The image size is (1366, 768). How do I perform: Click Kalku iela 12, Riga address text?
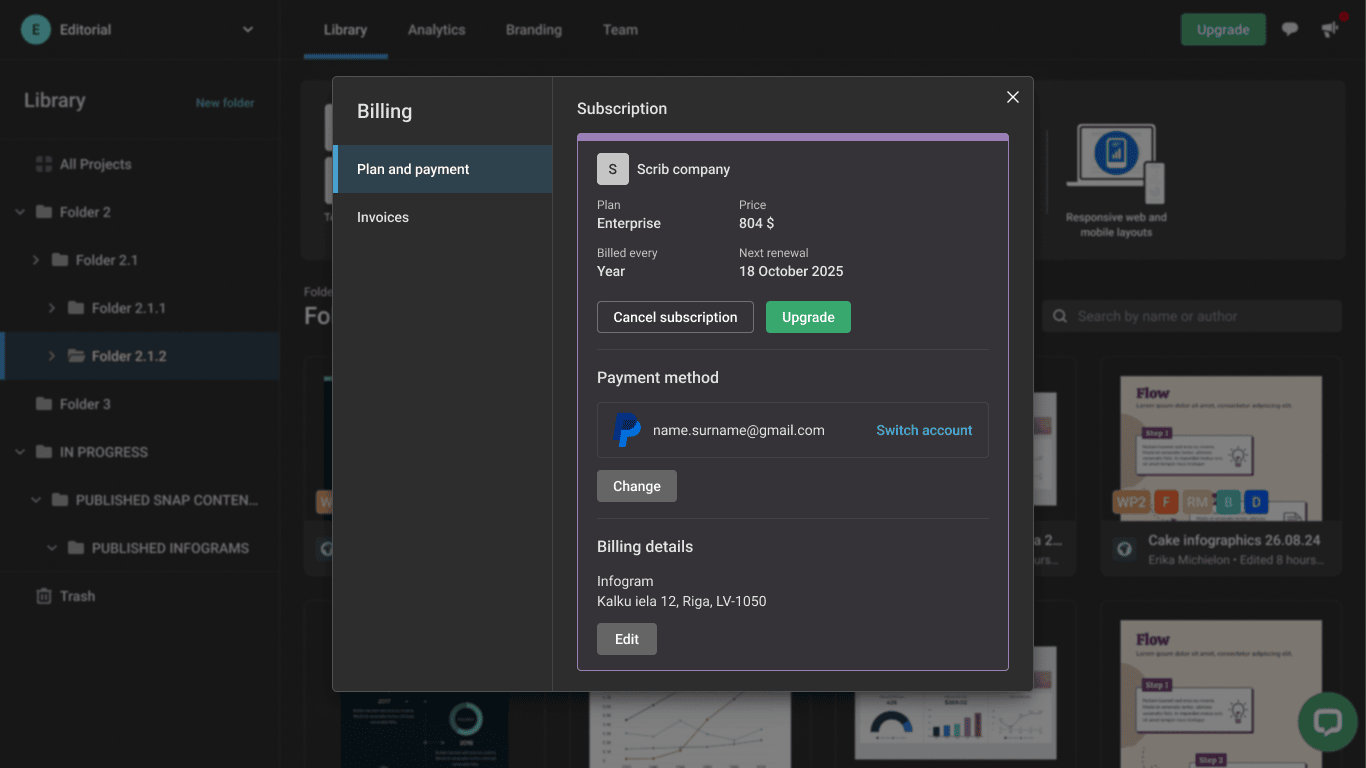click(682, 601)
